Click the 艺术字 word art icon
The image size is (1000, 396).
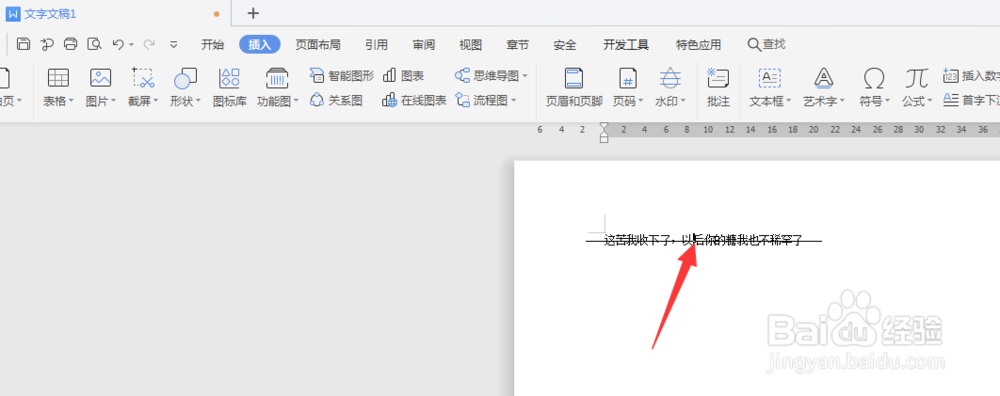pos(823,78)
